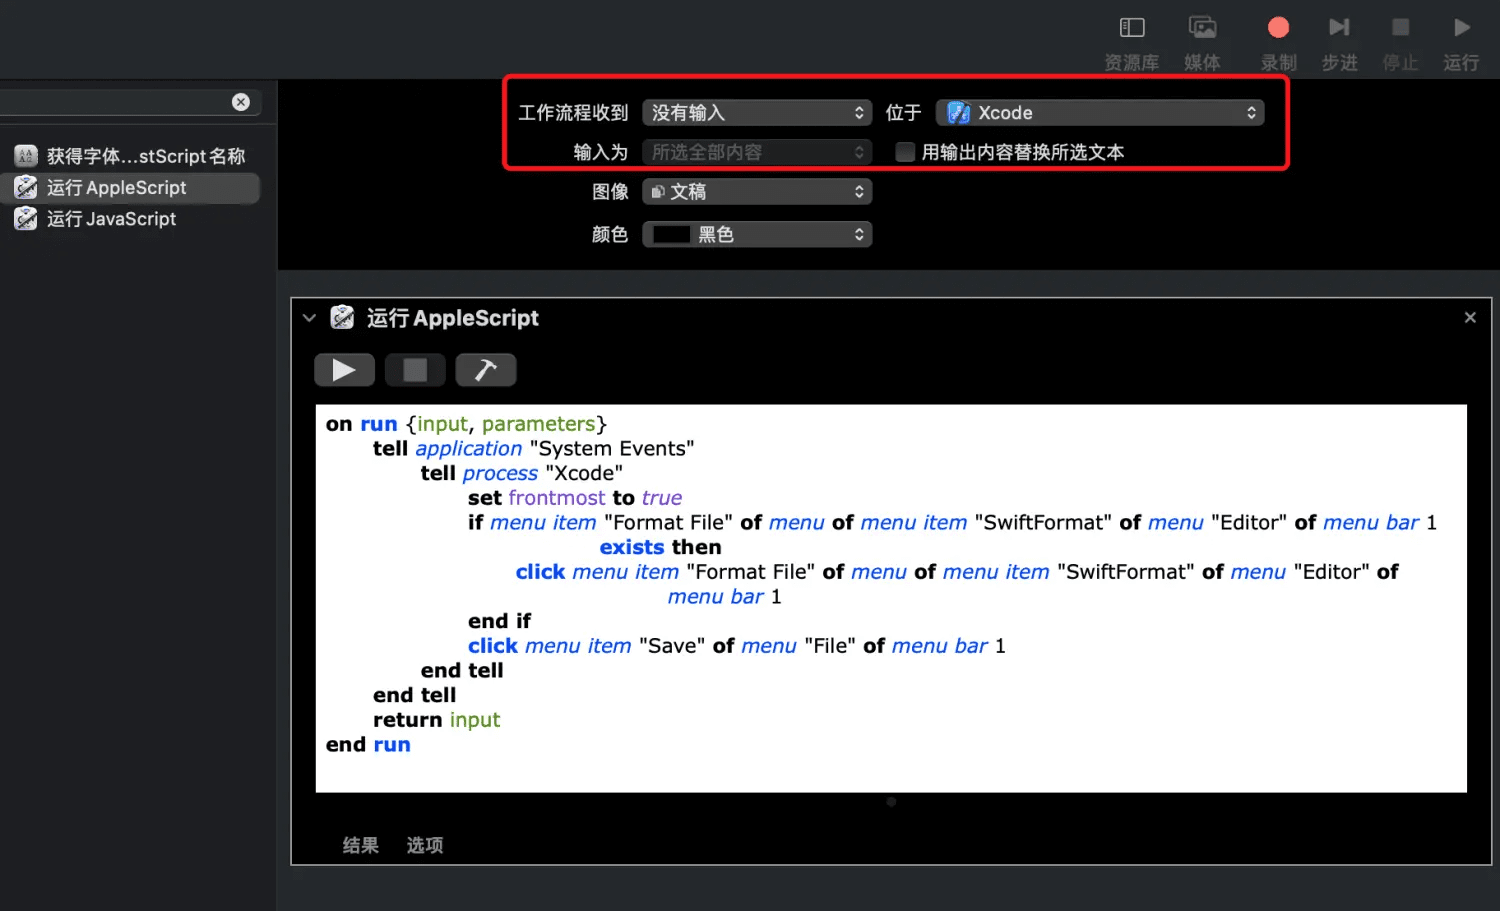Compile the script with the hammer icon
Screen dimensions: 1500x911
pyautogui.click(x=486, y=369)
